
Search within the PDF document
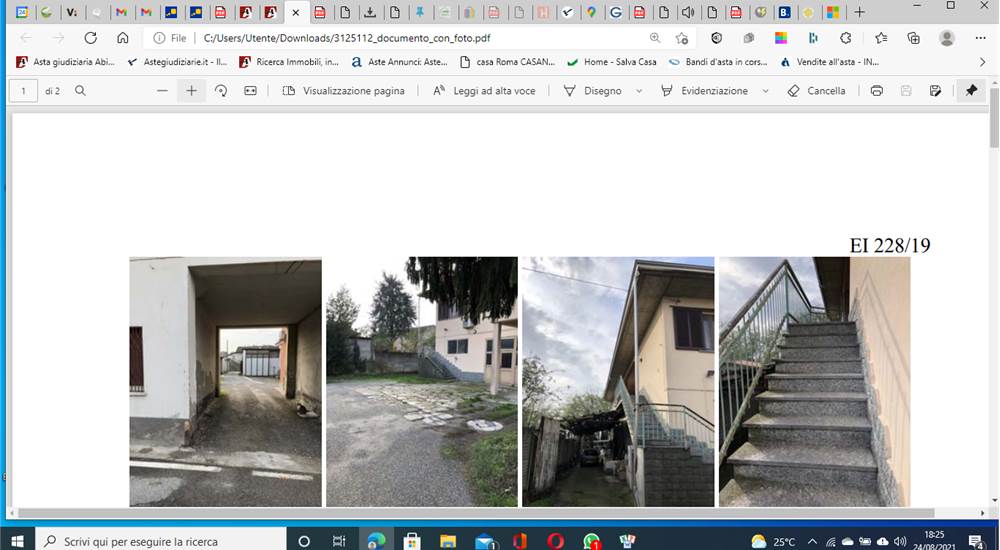(80, 91)
